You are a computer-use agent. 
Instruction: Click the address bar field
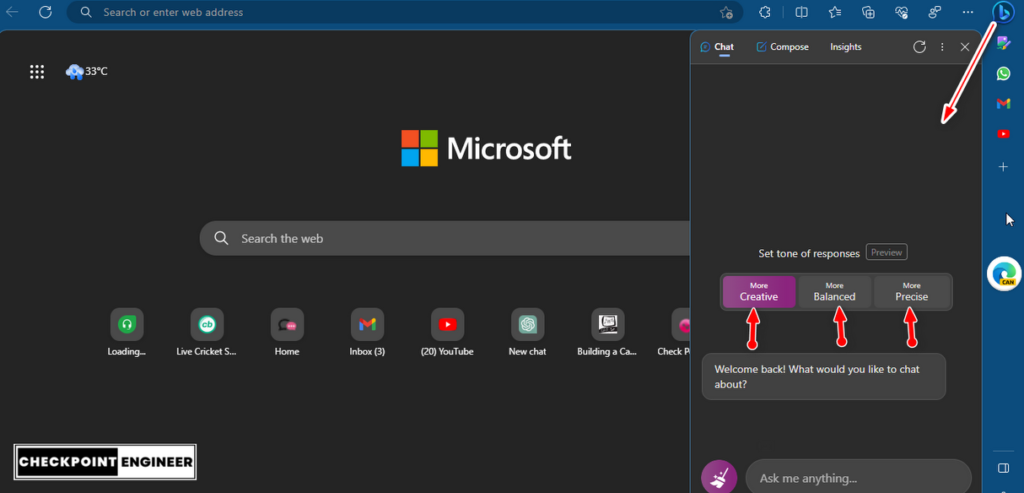[x=404, y=12]
